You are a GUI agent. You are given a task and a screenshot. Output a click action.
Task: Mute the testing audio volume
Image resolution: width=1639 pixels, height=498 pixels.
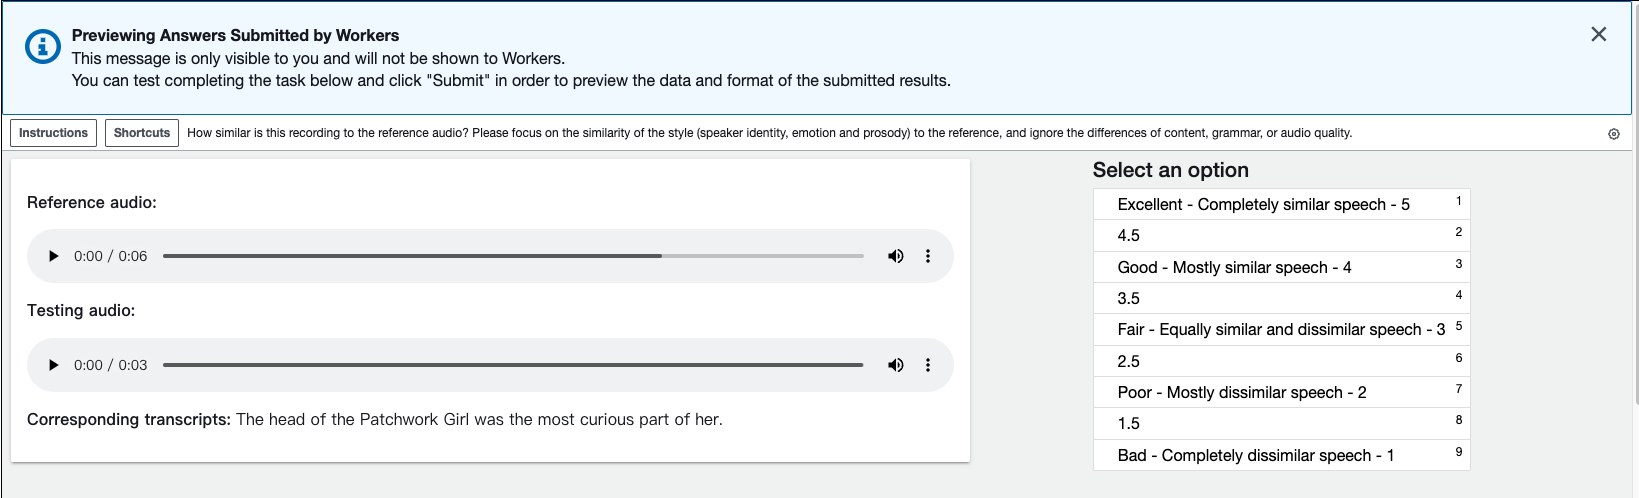coord(895,365)
